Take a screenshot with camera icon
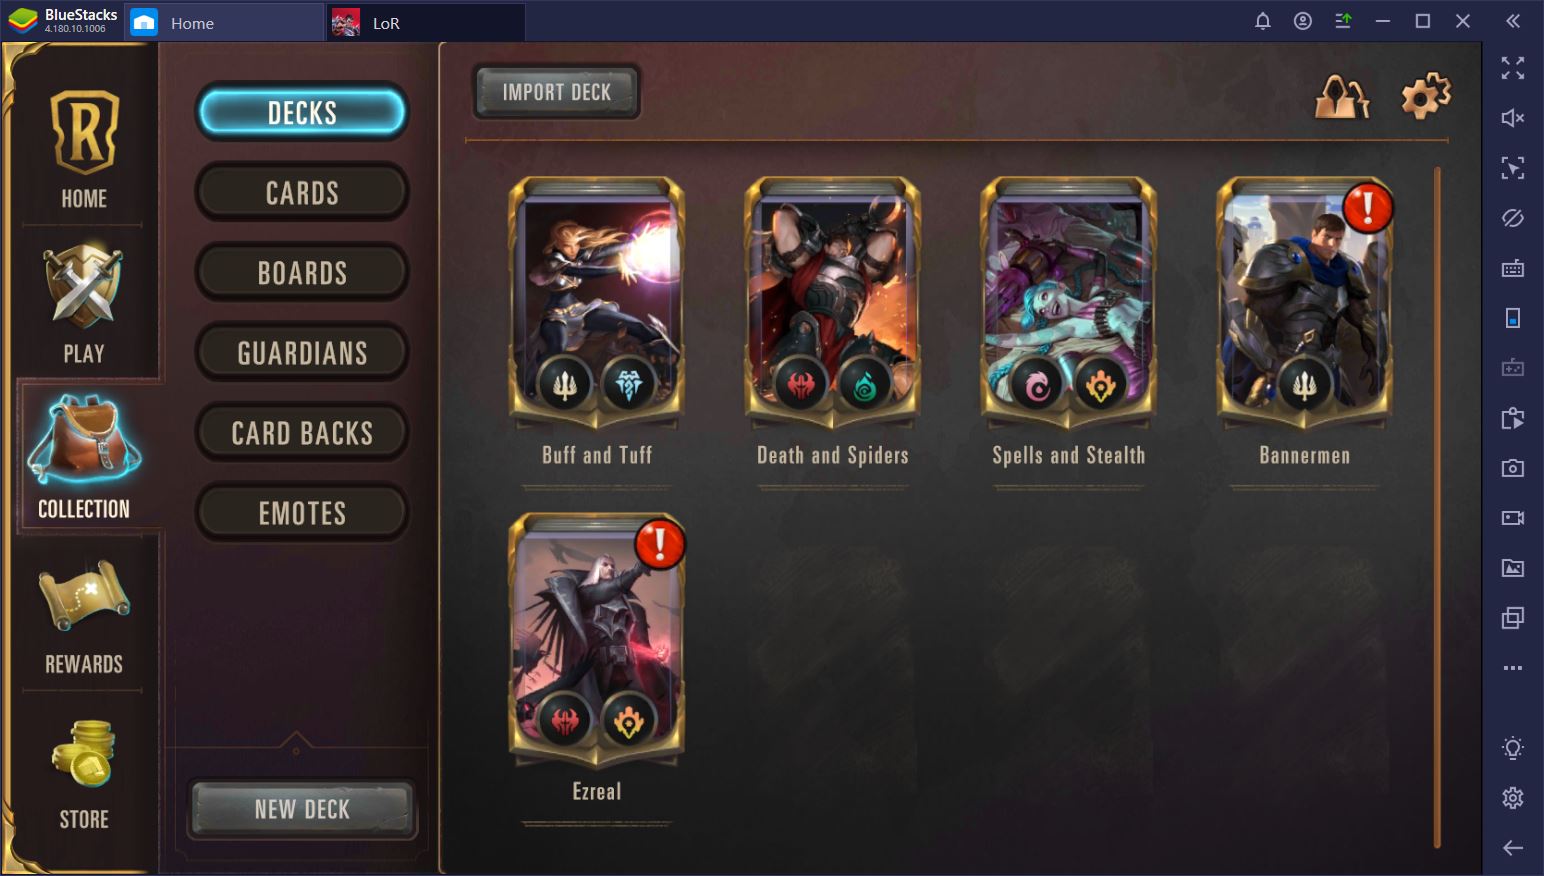 click(x=1513, y=468)
